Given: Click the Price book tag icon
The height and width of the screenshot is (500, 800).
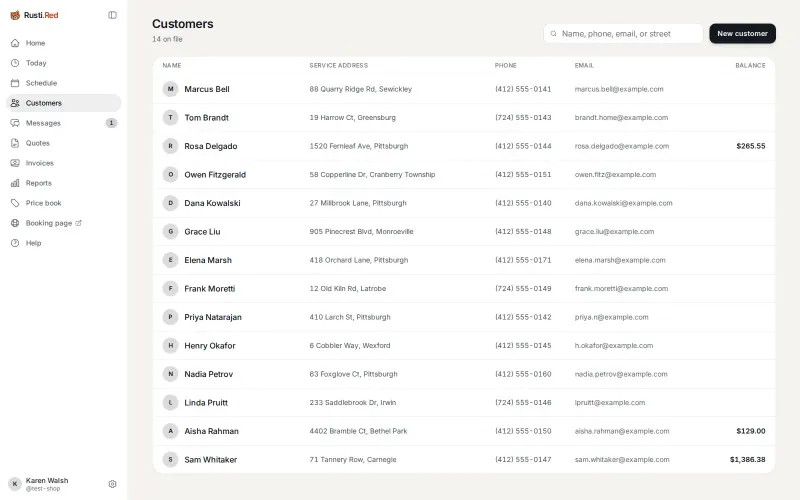Looking at the screenshot, I should point(15,203).
